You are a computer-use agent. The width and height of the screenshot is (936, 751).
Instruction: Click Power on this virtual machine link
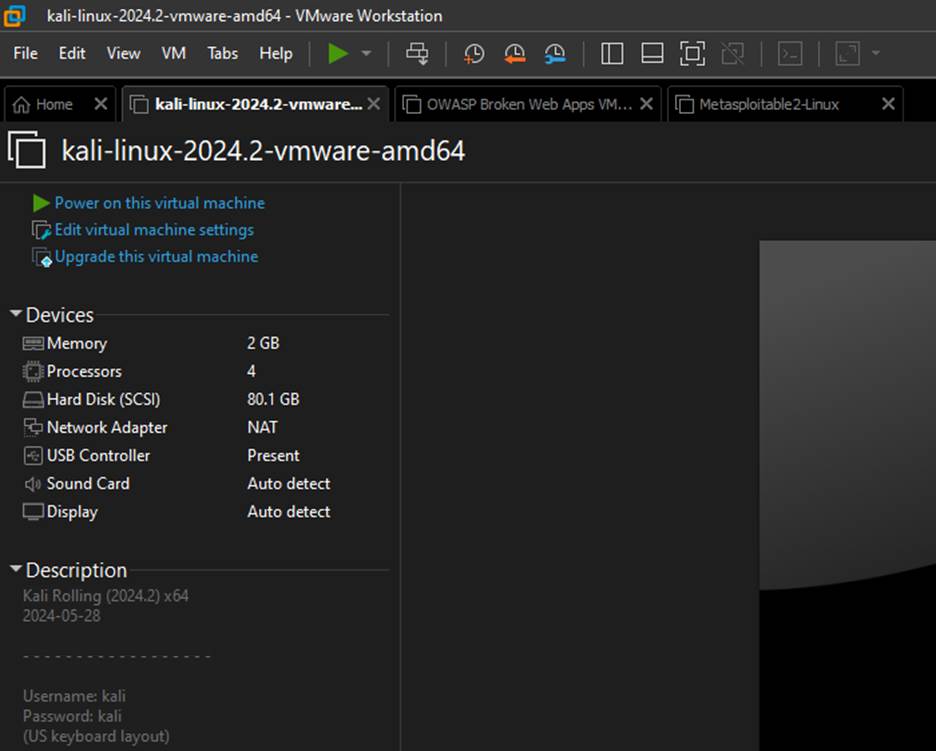pos(159,203)
